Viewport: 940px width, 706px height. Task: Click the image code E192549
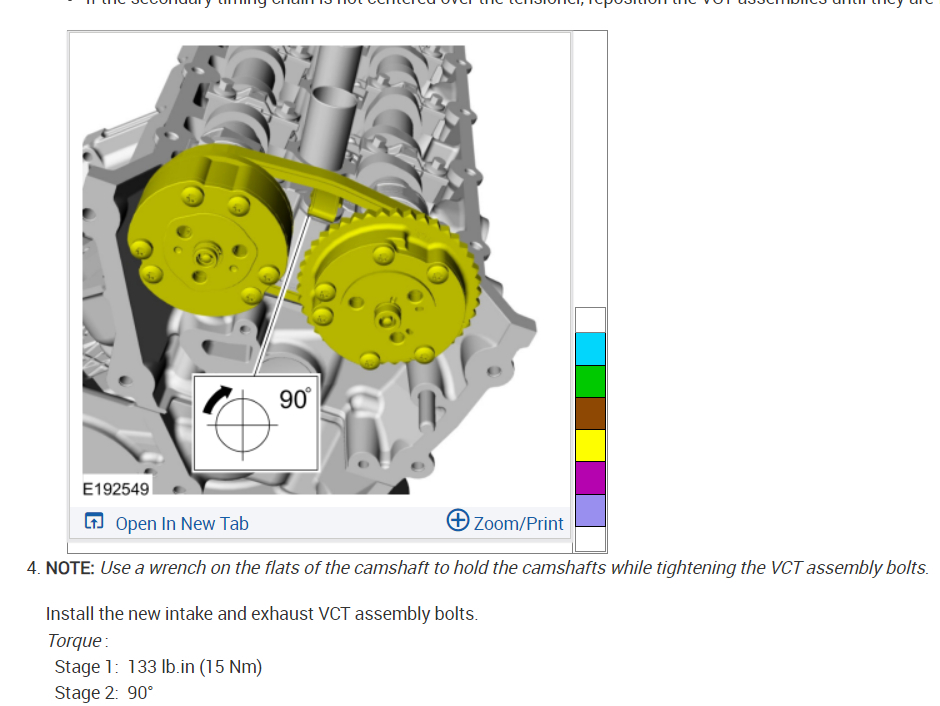pos(116,489)
